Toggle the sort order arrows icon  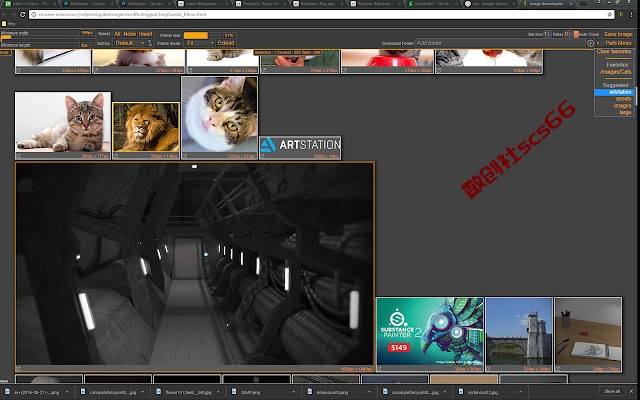150,43
